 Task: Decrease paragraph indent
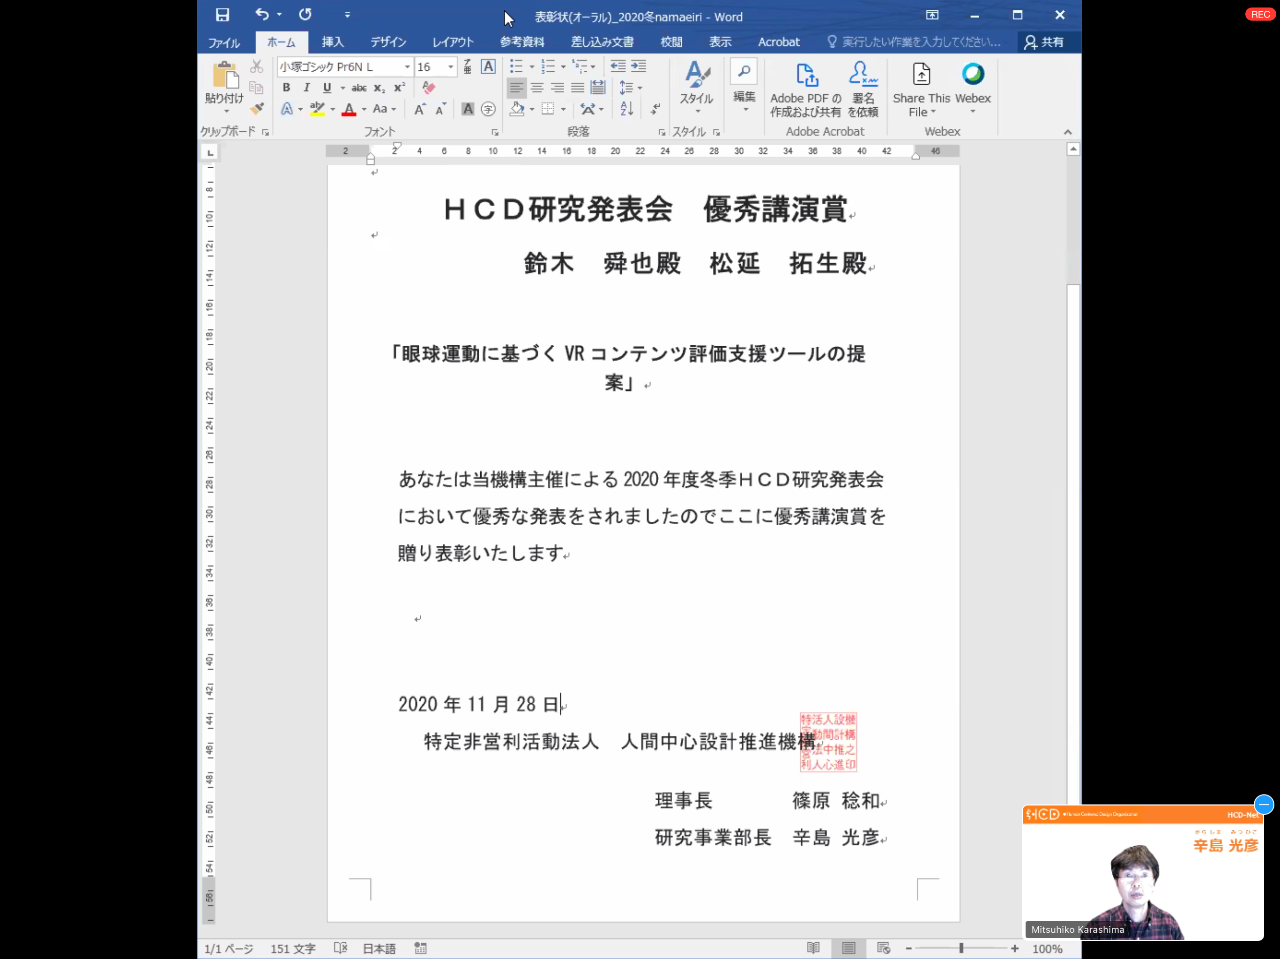[618, 66]
